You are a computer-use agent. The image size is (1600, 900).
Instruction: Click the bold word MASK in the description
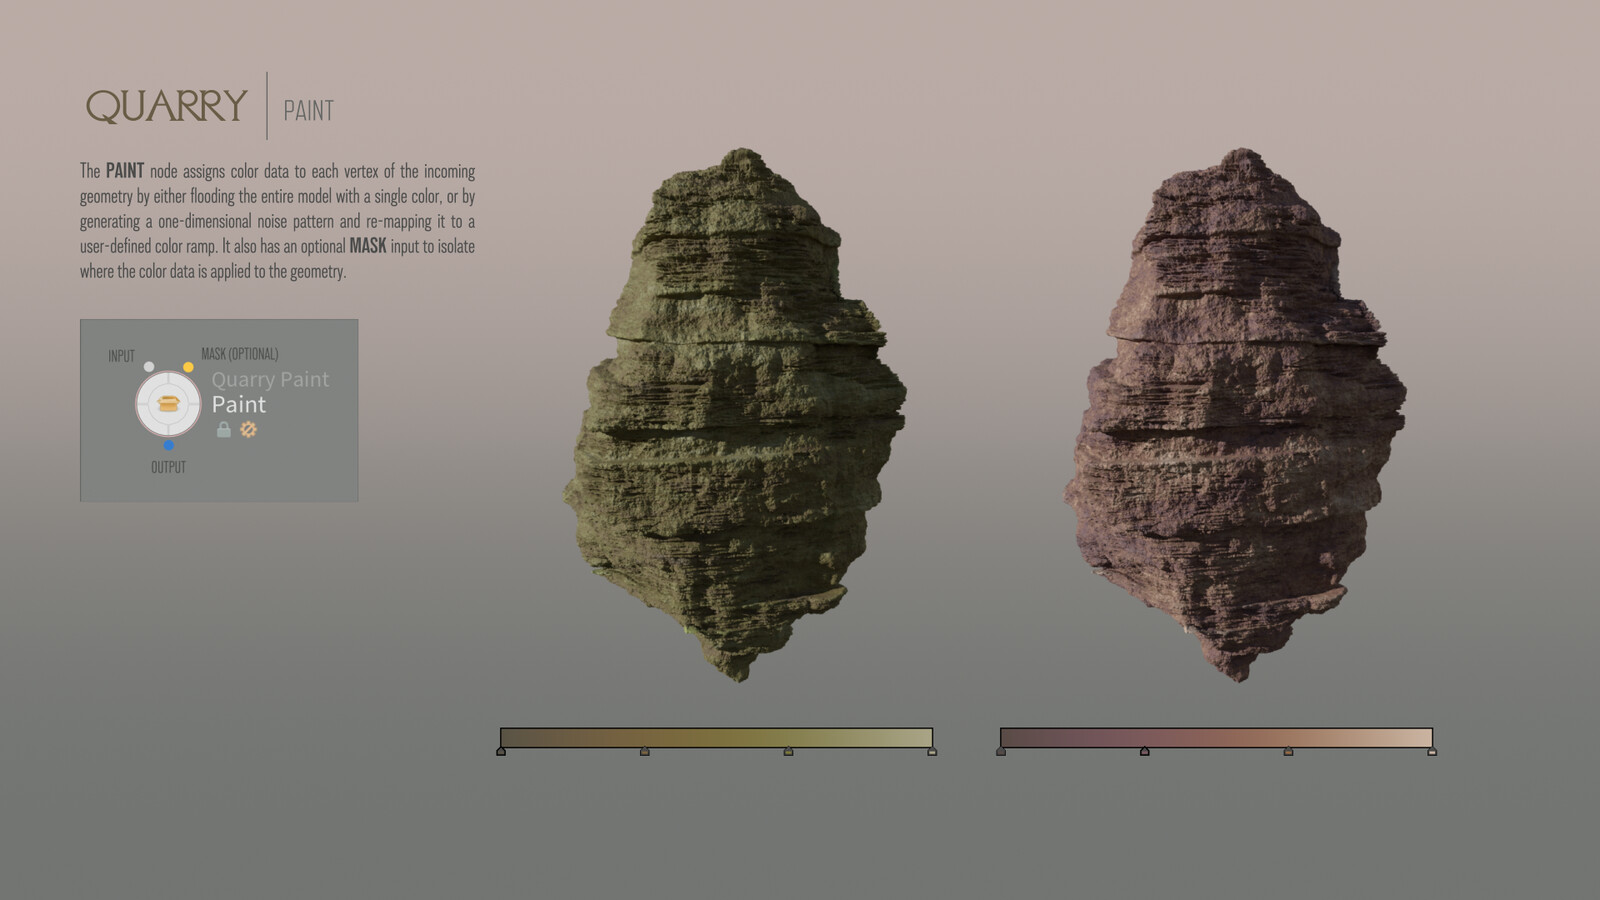click(x=368, y=245)
